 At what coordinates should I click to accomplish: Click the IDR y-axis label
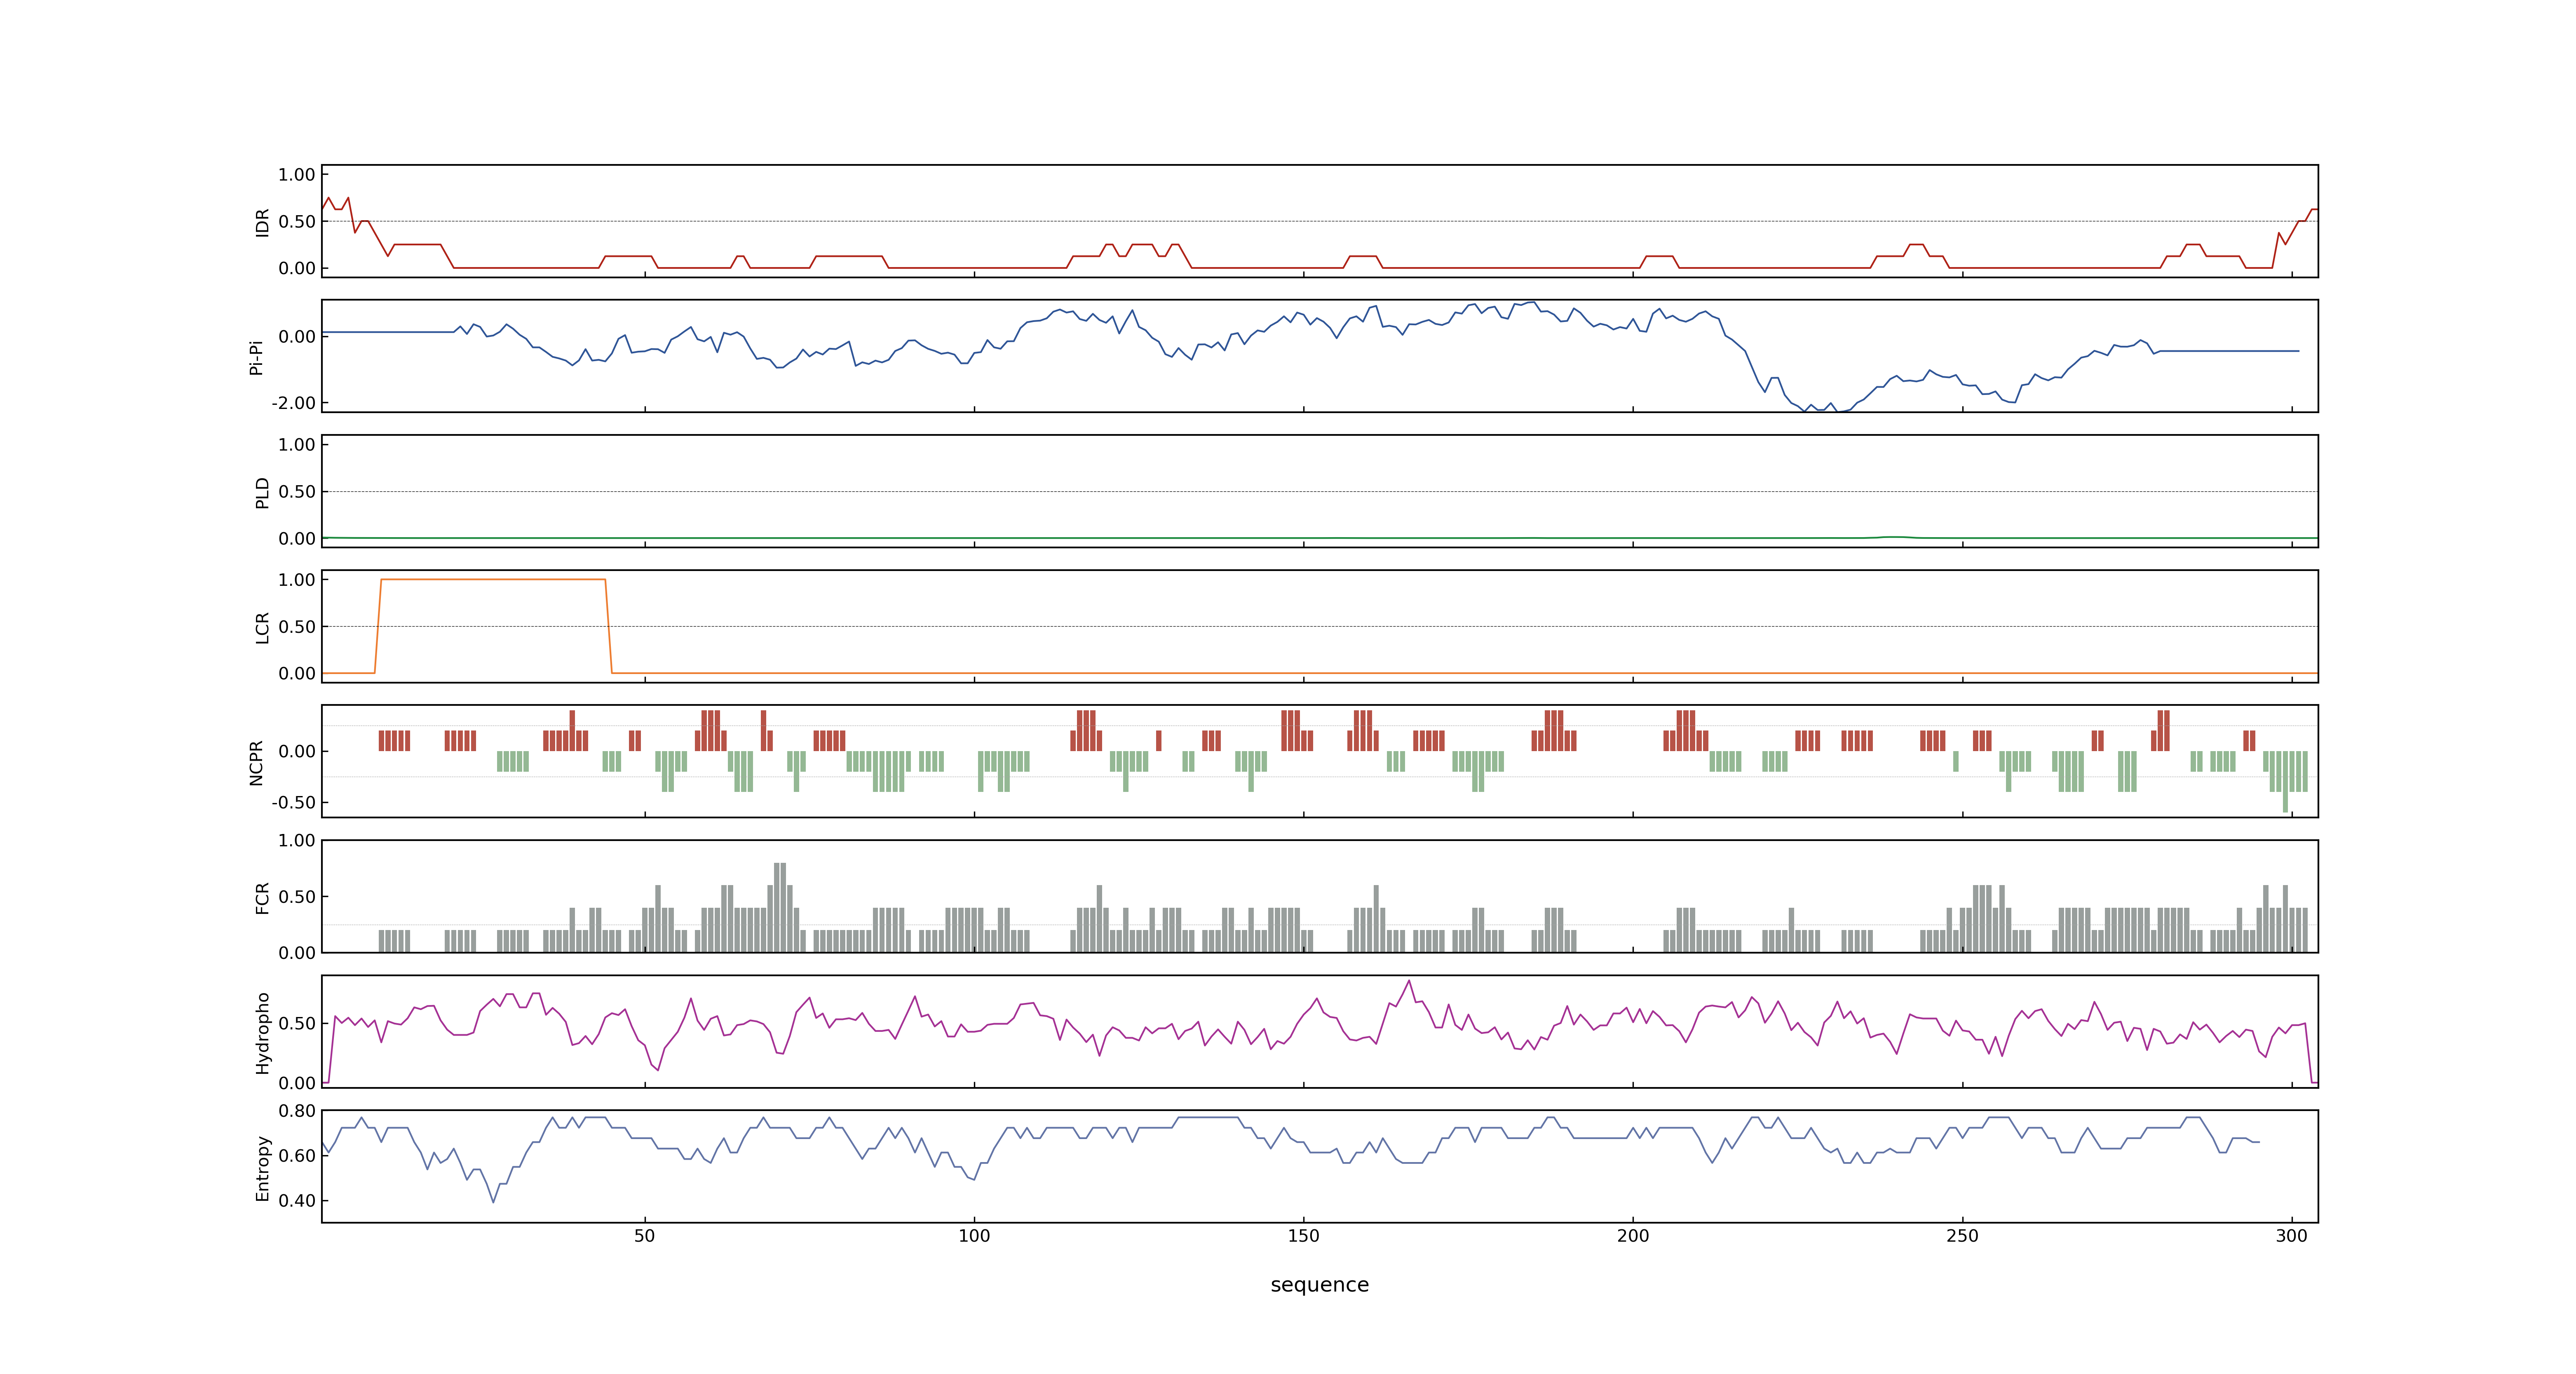(262, 222)
